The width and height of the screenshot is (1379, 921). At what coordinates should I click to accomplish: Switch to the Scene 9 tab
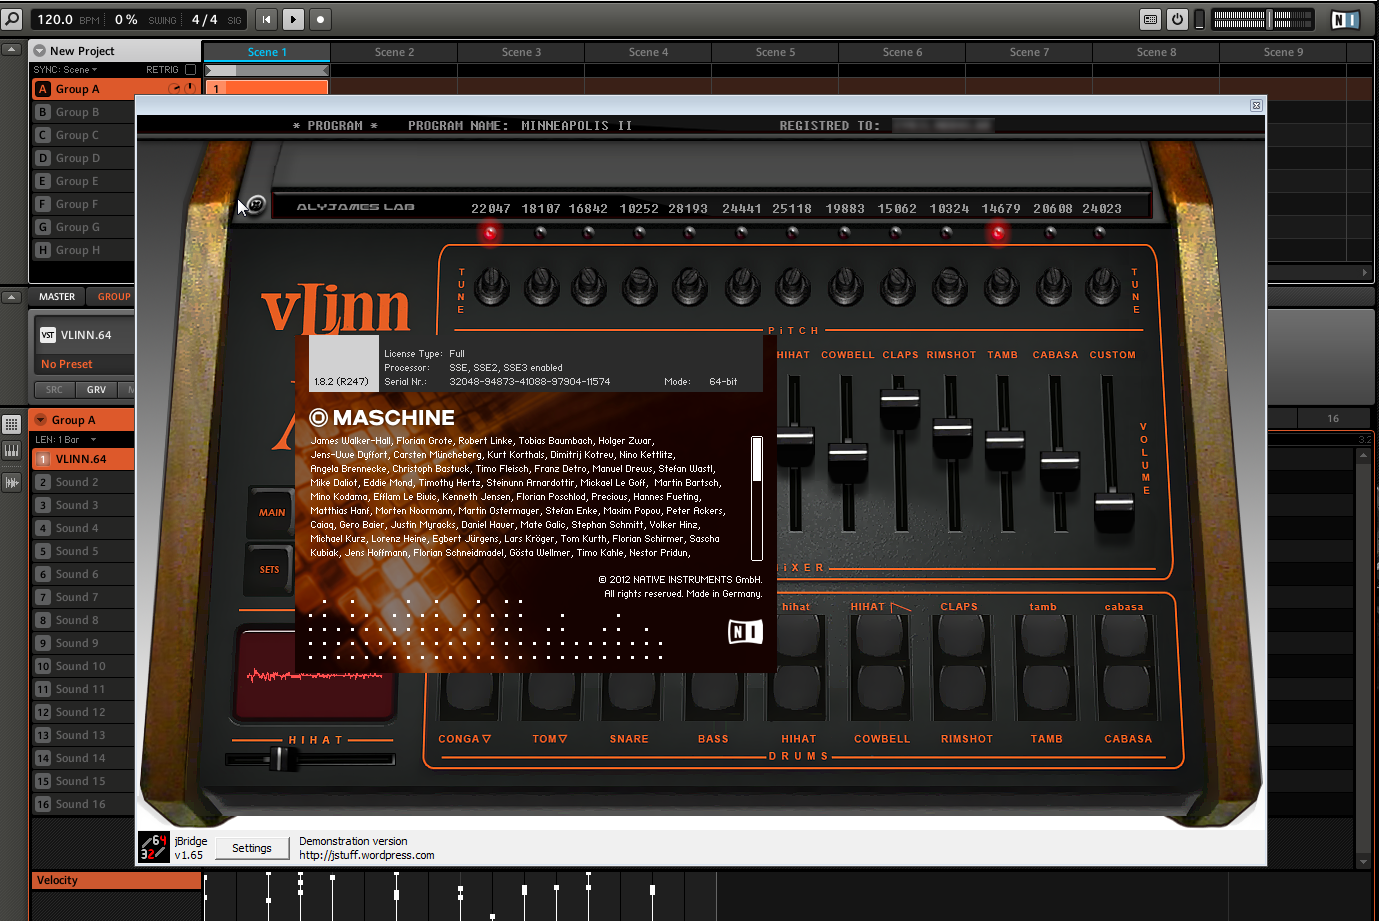[1283, 52]
